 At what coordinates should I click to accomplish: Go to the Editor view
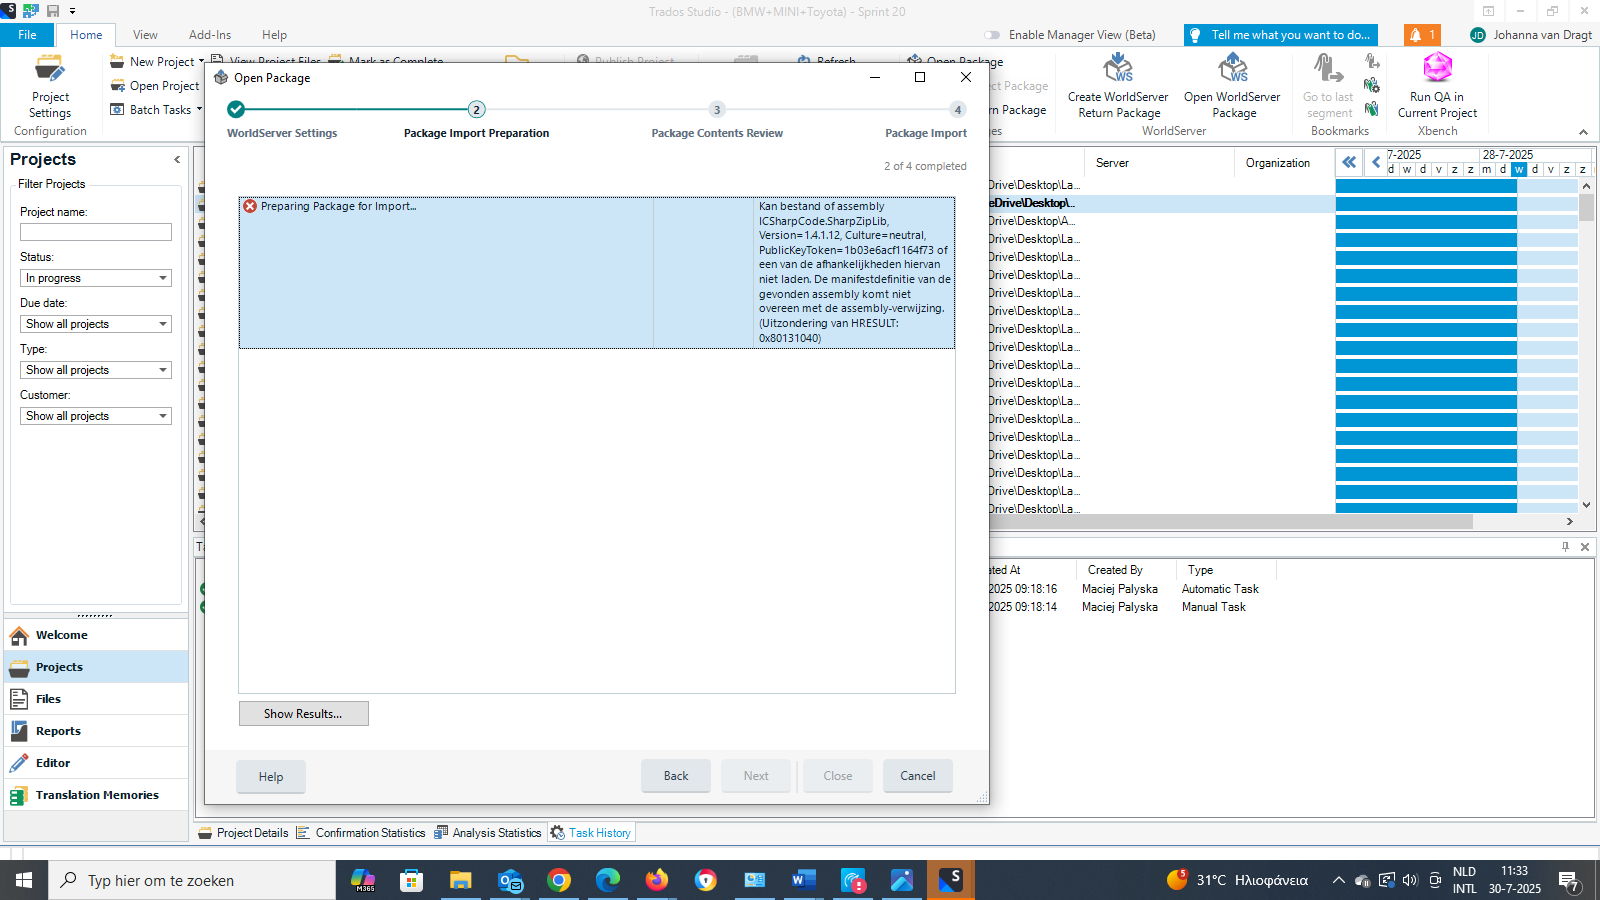96,763
